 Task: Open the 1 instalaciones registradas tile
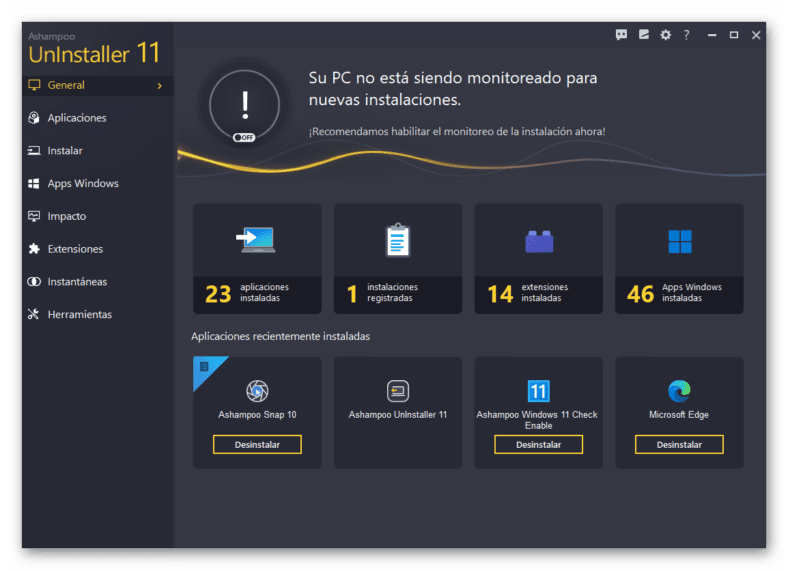(398, 258)
